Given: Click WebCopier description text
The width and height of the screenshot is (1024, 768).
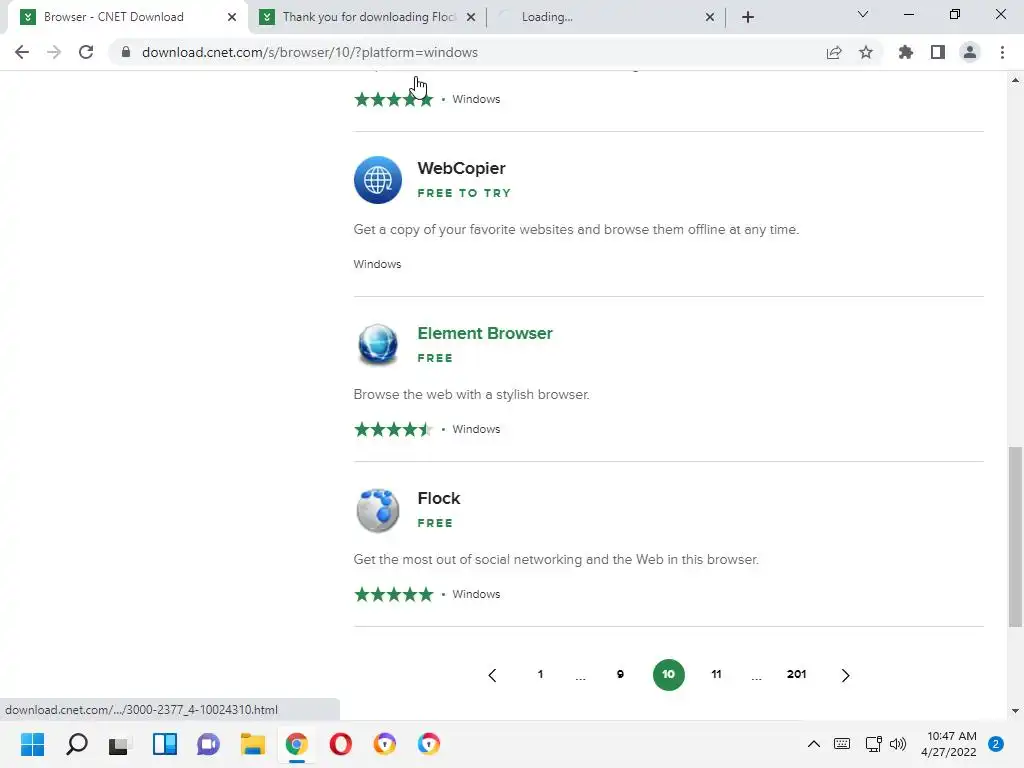Looking at the screenshot, I should [576, 230].
